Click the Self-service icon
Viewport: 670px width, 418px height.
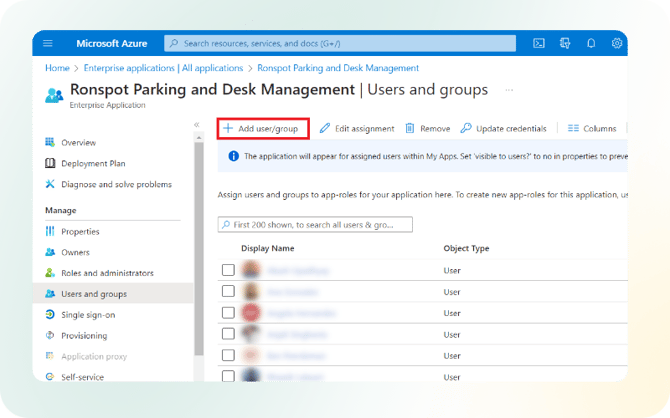tap(50, 377)
